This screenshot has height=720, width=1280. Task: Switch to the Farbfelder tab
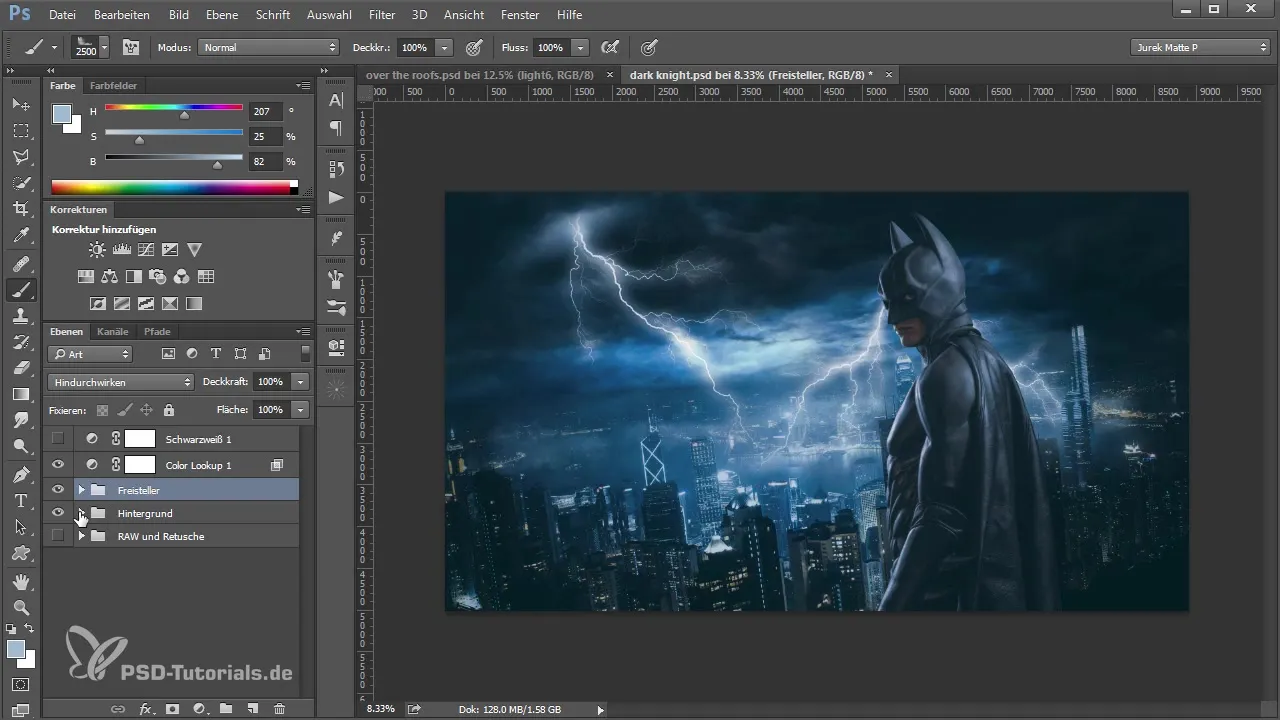(x=113, y=86)
